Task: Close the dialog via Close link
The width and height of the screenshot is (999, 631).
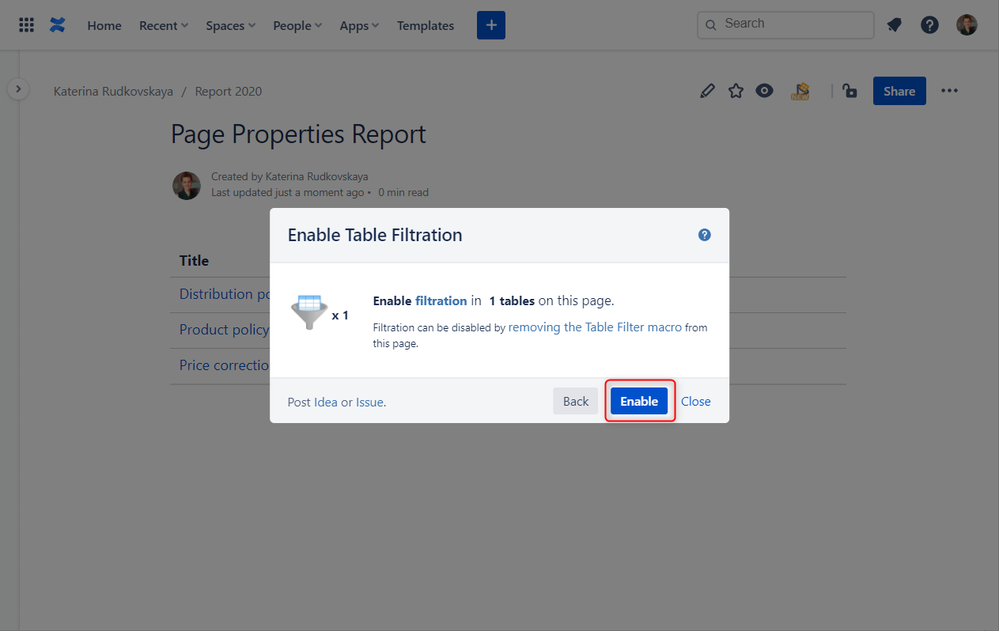Action: click(696, 402)
